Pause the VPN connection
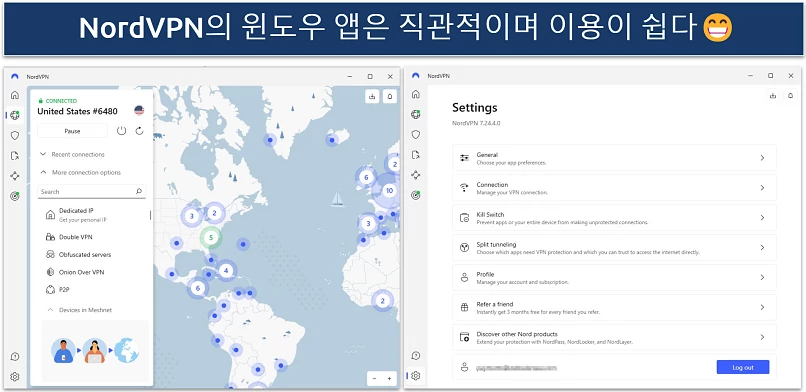 coord(72,131)
